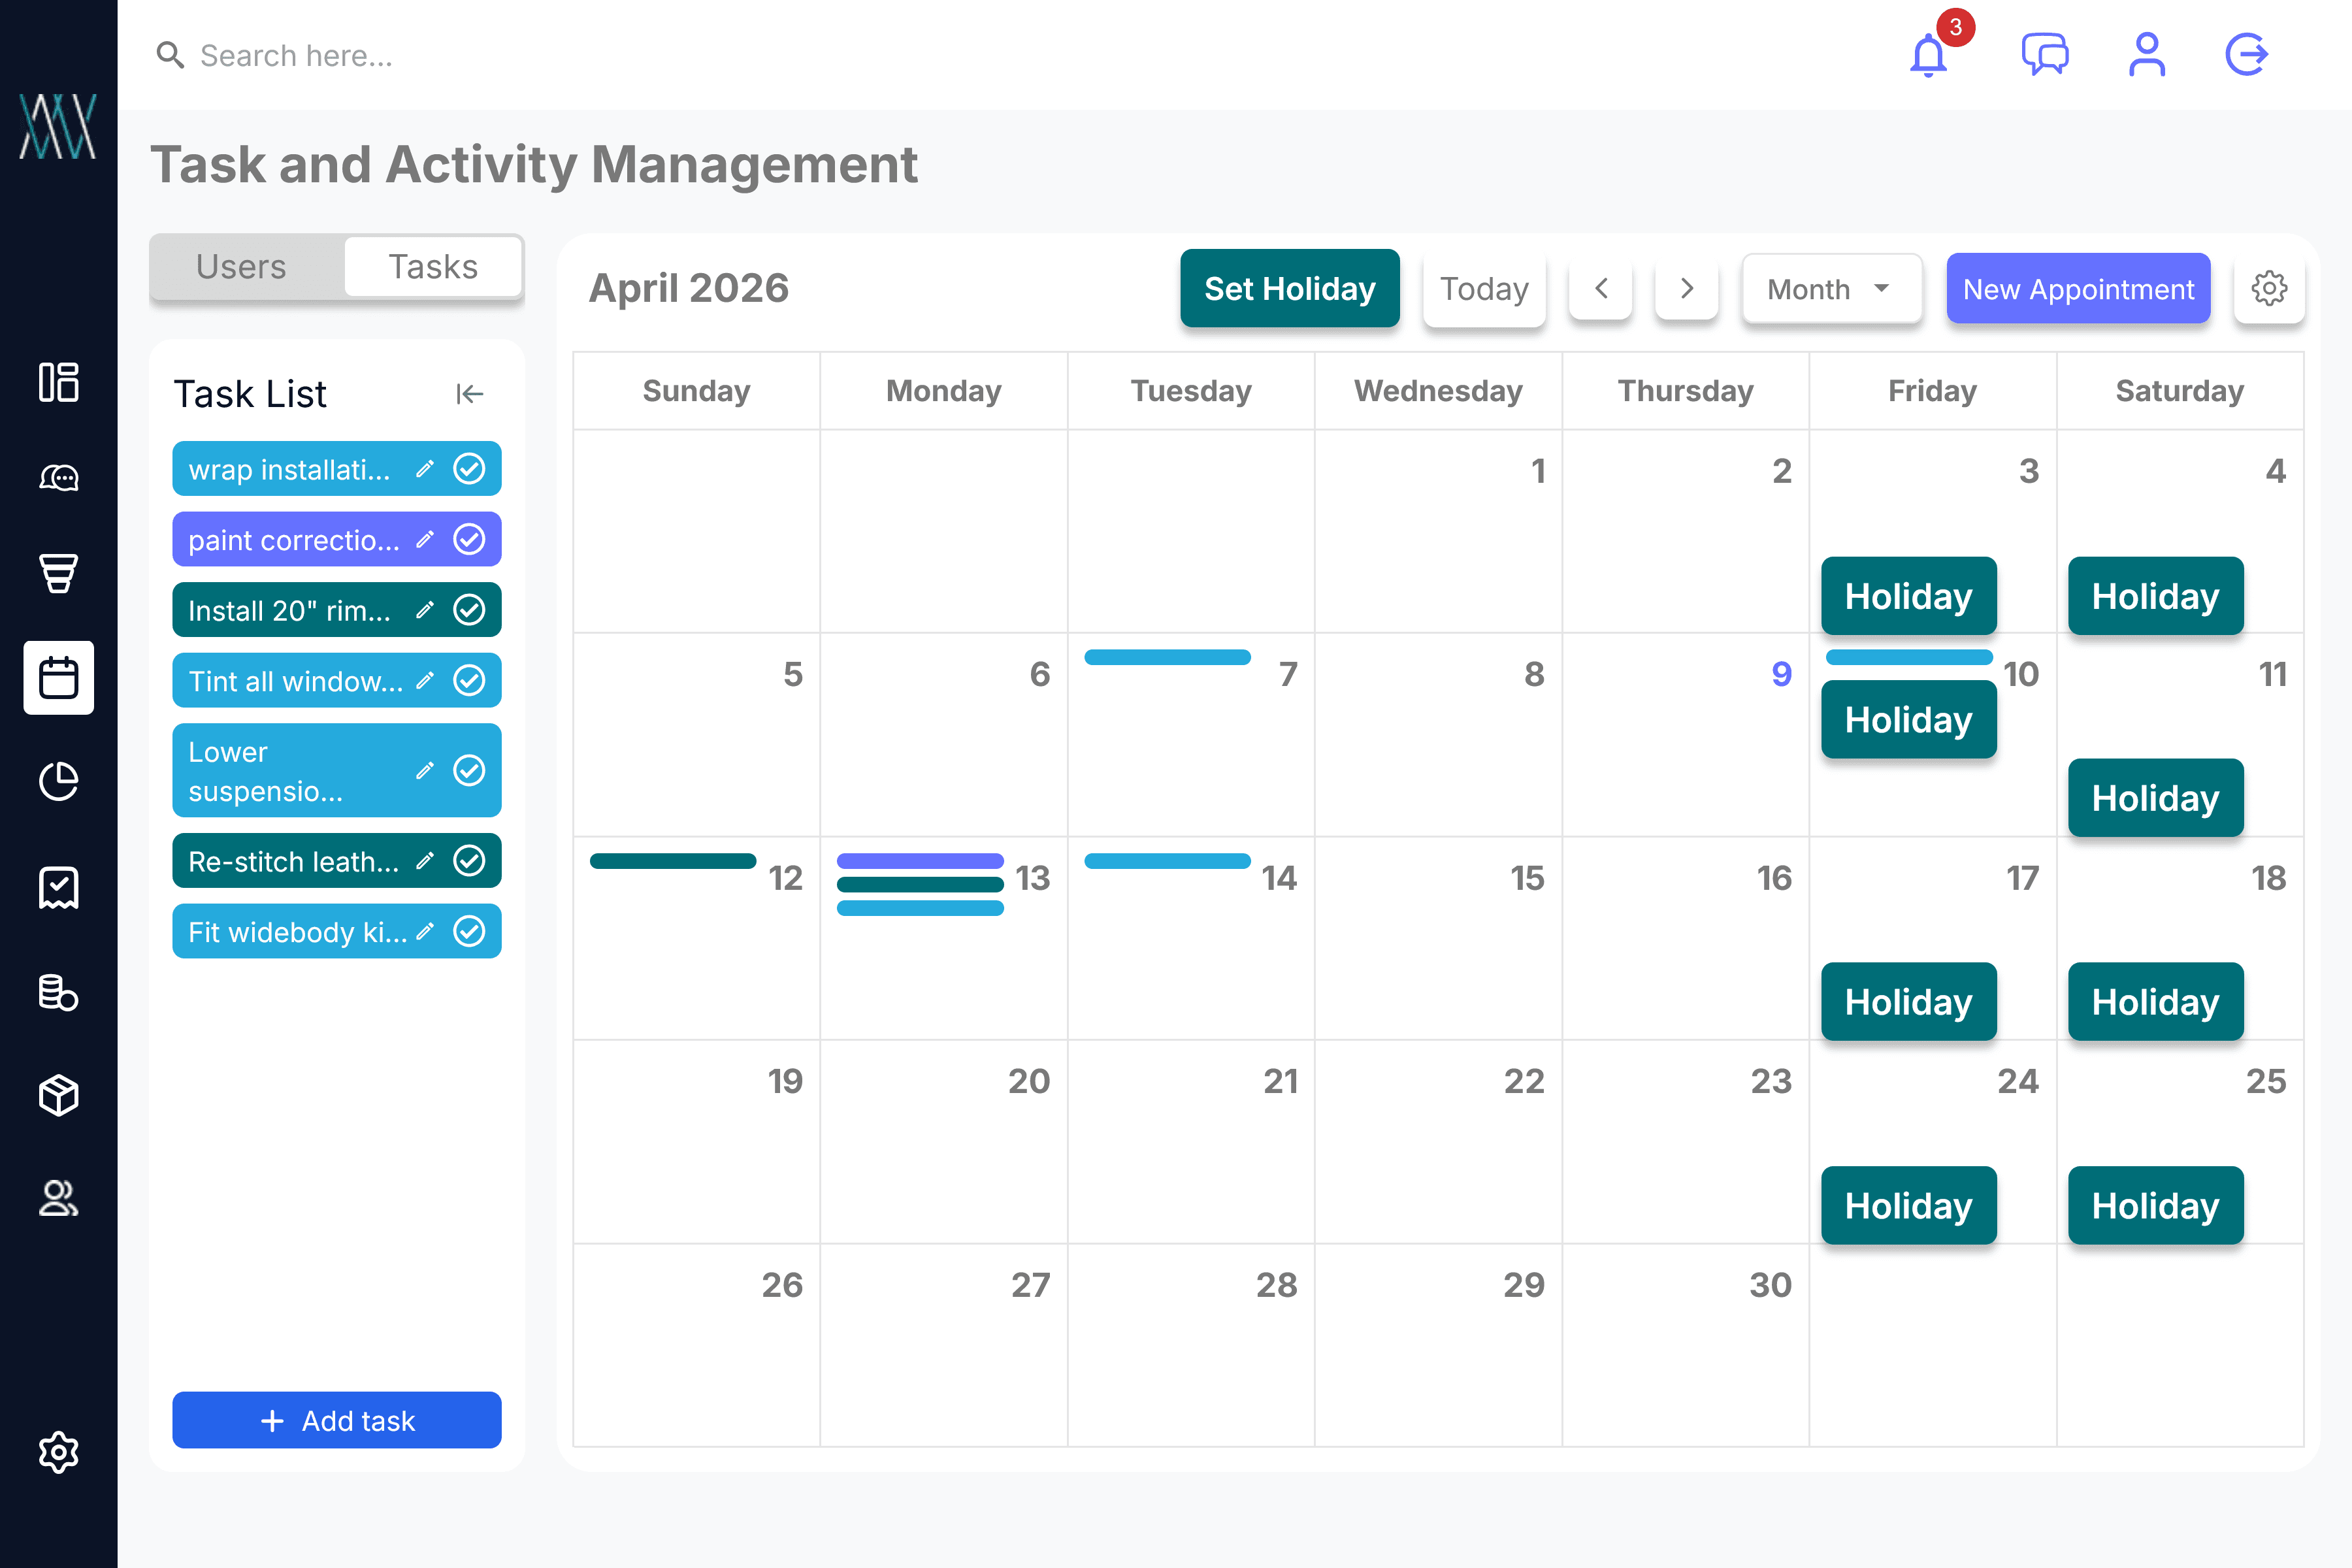The width and height of the screenshot is (2352, 1568).
Task: Open the Month view dropdown
Action: point(1831,289)
